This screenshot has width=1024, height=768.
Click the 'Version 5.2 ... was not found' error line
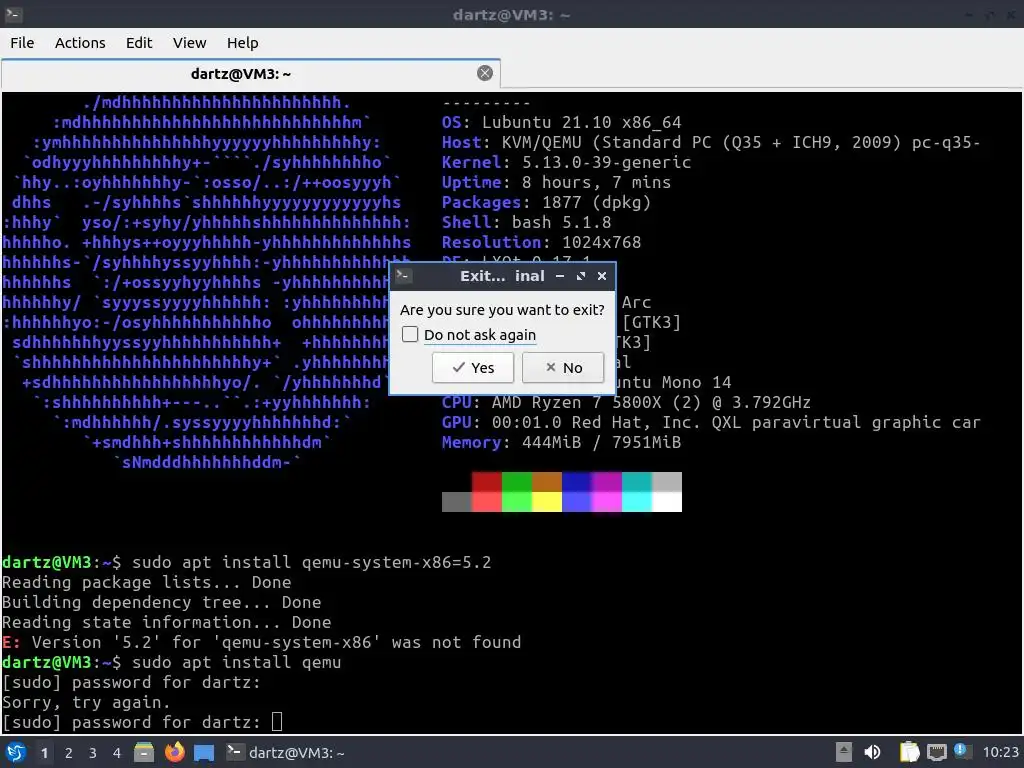262,643
